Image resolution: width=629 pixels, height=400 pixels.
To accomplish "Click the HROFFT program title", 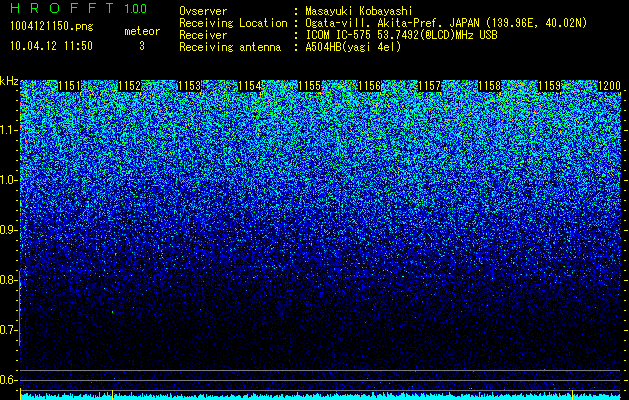I will click(62, 8).
